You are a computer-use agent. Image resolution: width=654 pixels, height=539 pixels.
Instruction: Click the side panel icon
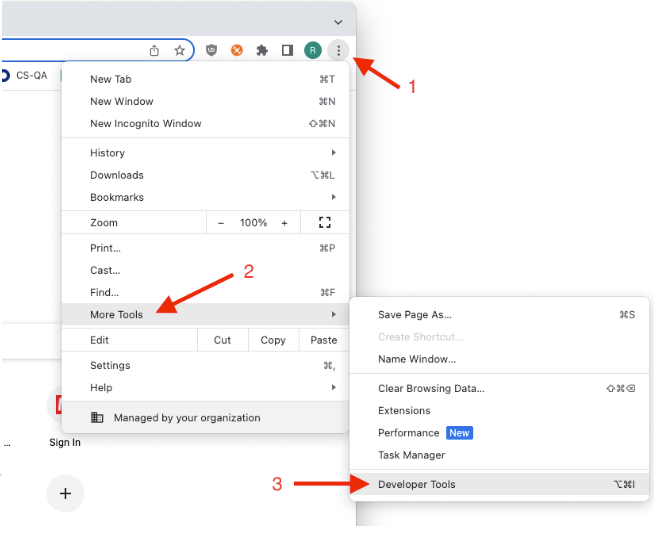click(x=287, y=50)
